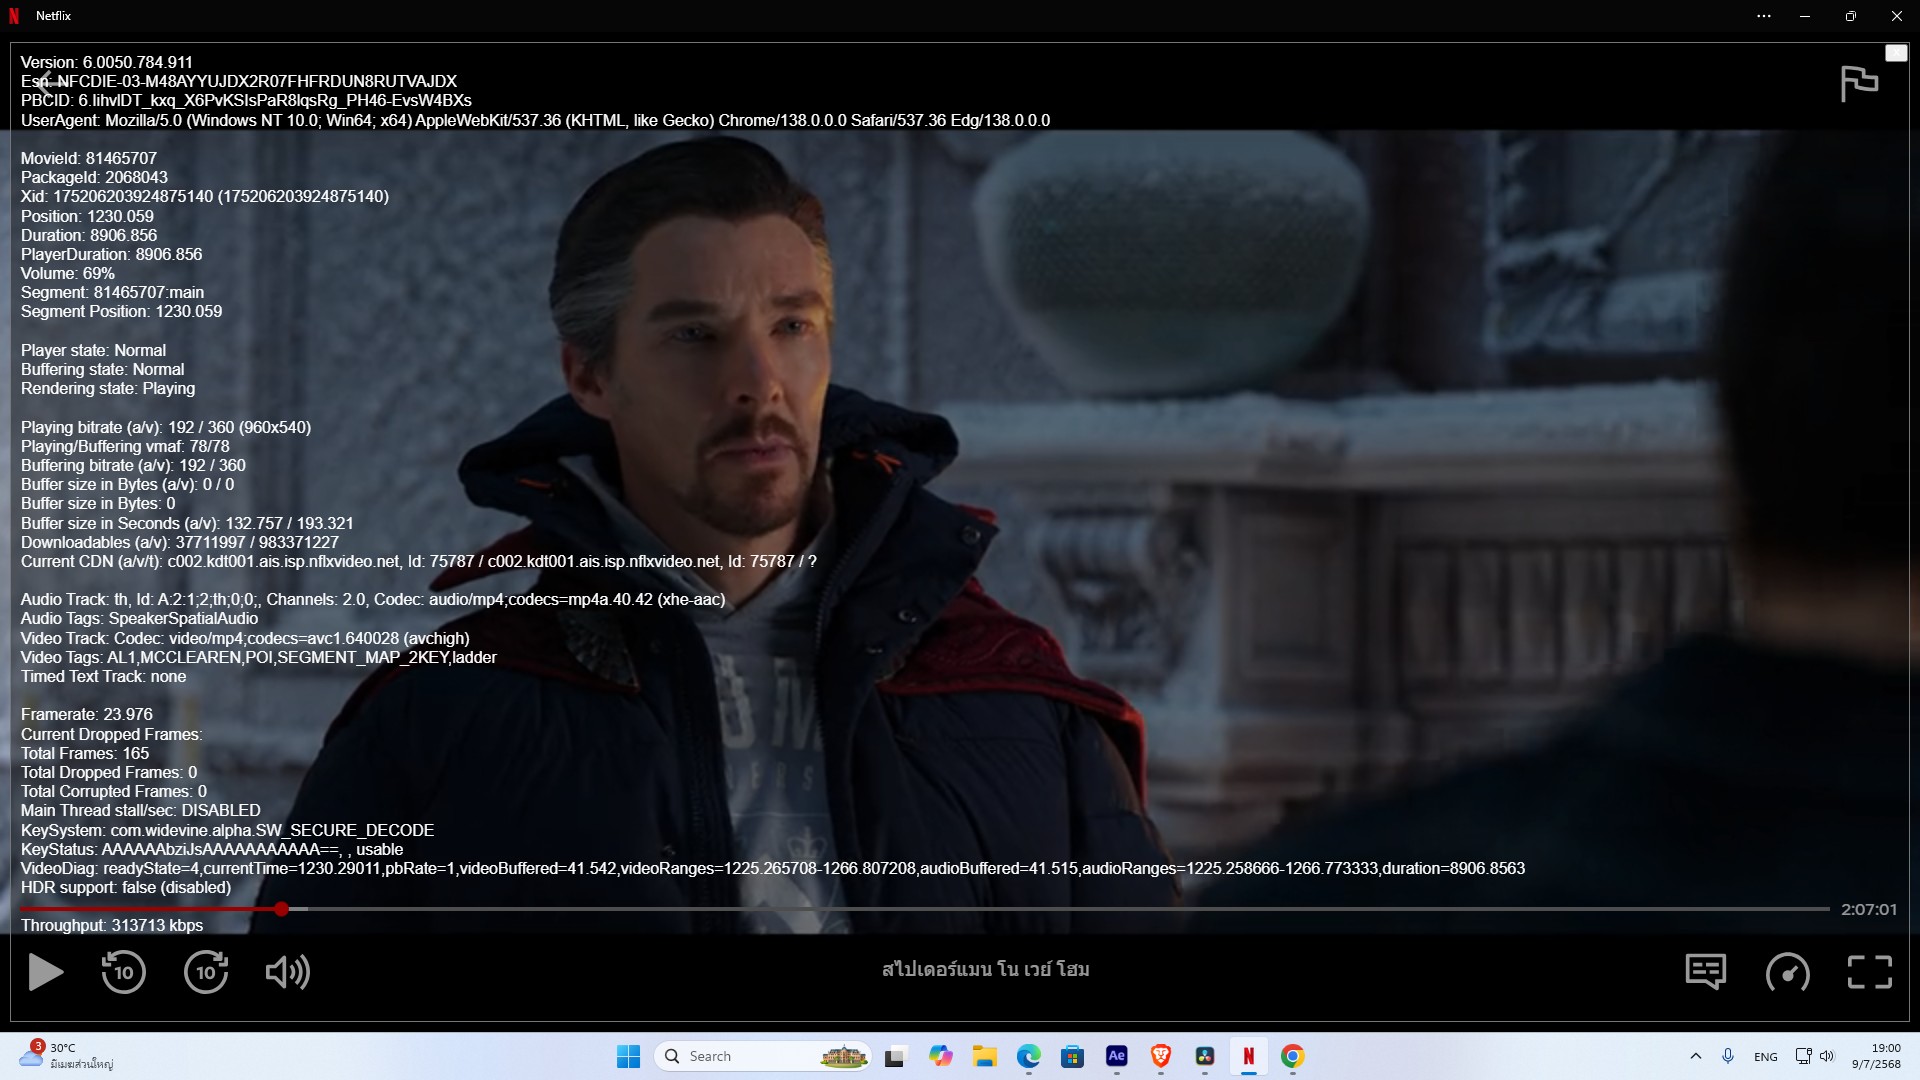The height and width of the screenshot is (1080, 1920).
Task: Skip forward 10 seconds
Action: click(206, 972)
